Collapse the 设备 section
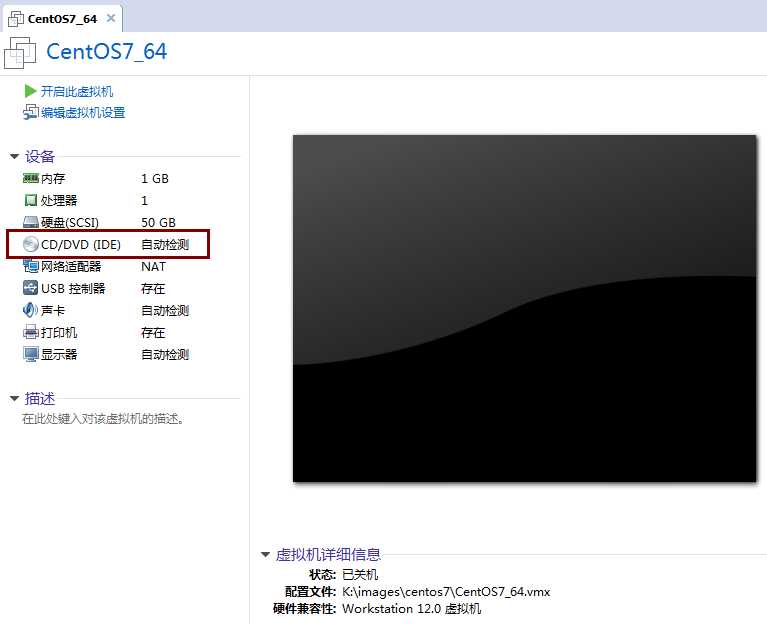 coord(14,156)
